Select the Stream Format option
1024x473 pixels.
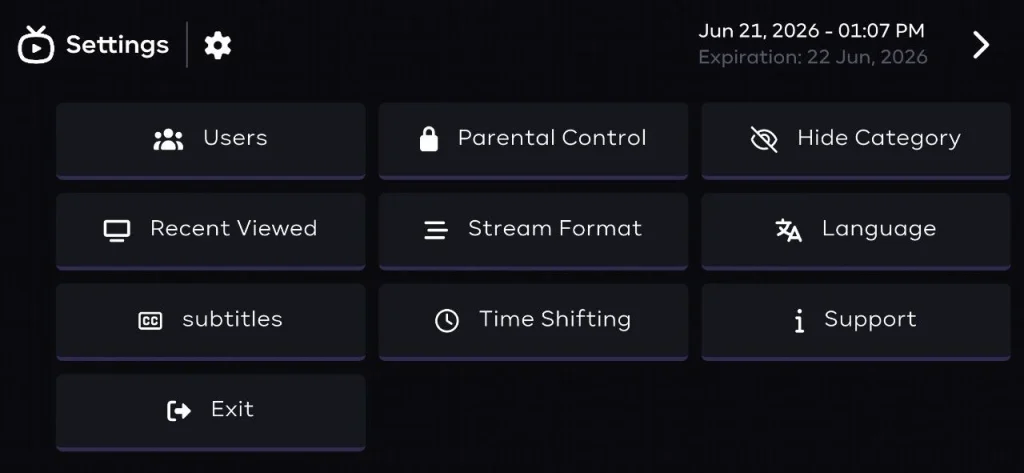[533, 231]
